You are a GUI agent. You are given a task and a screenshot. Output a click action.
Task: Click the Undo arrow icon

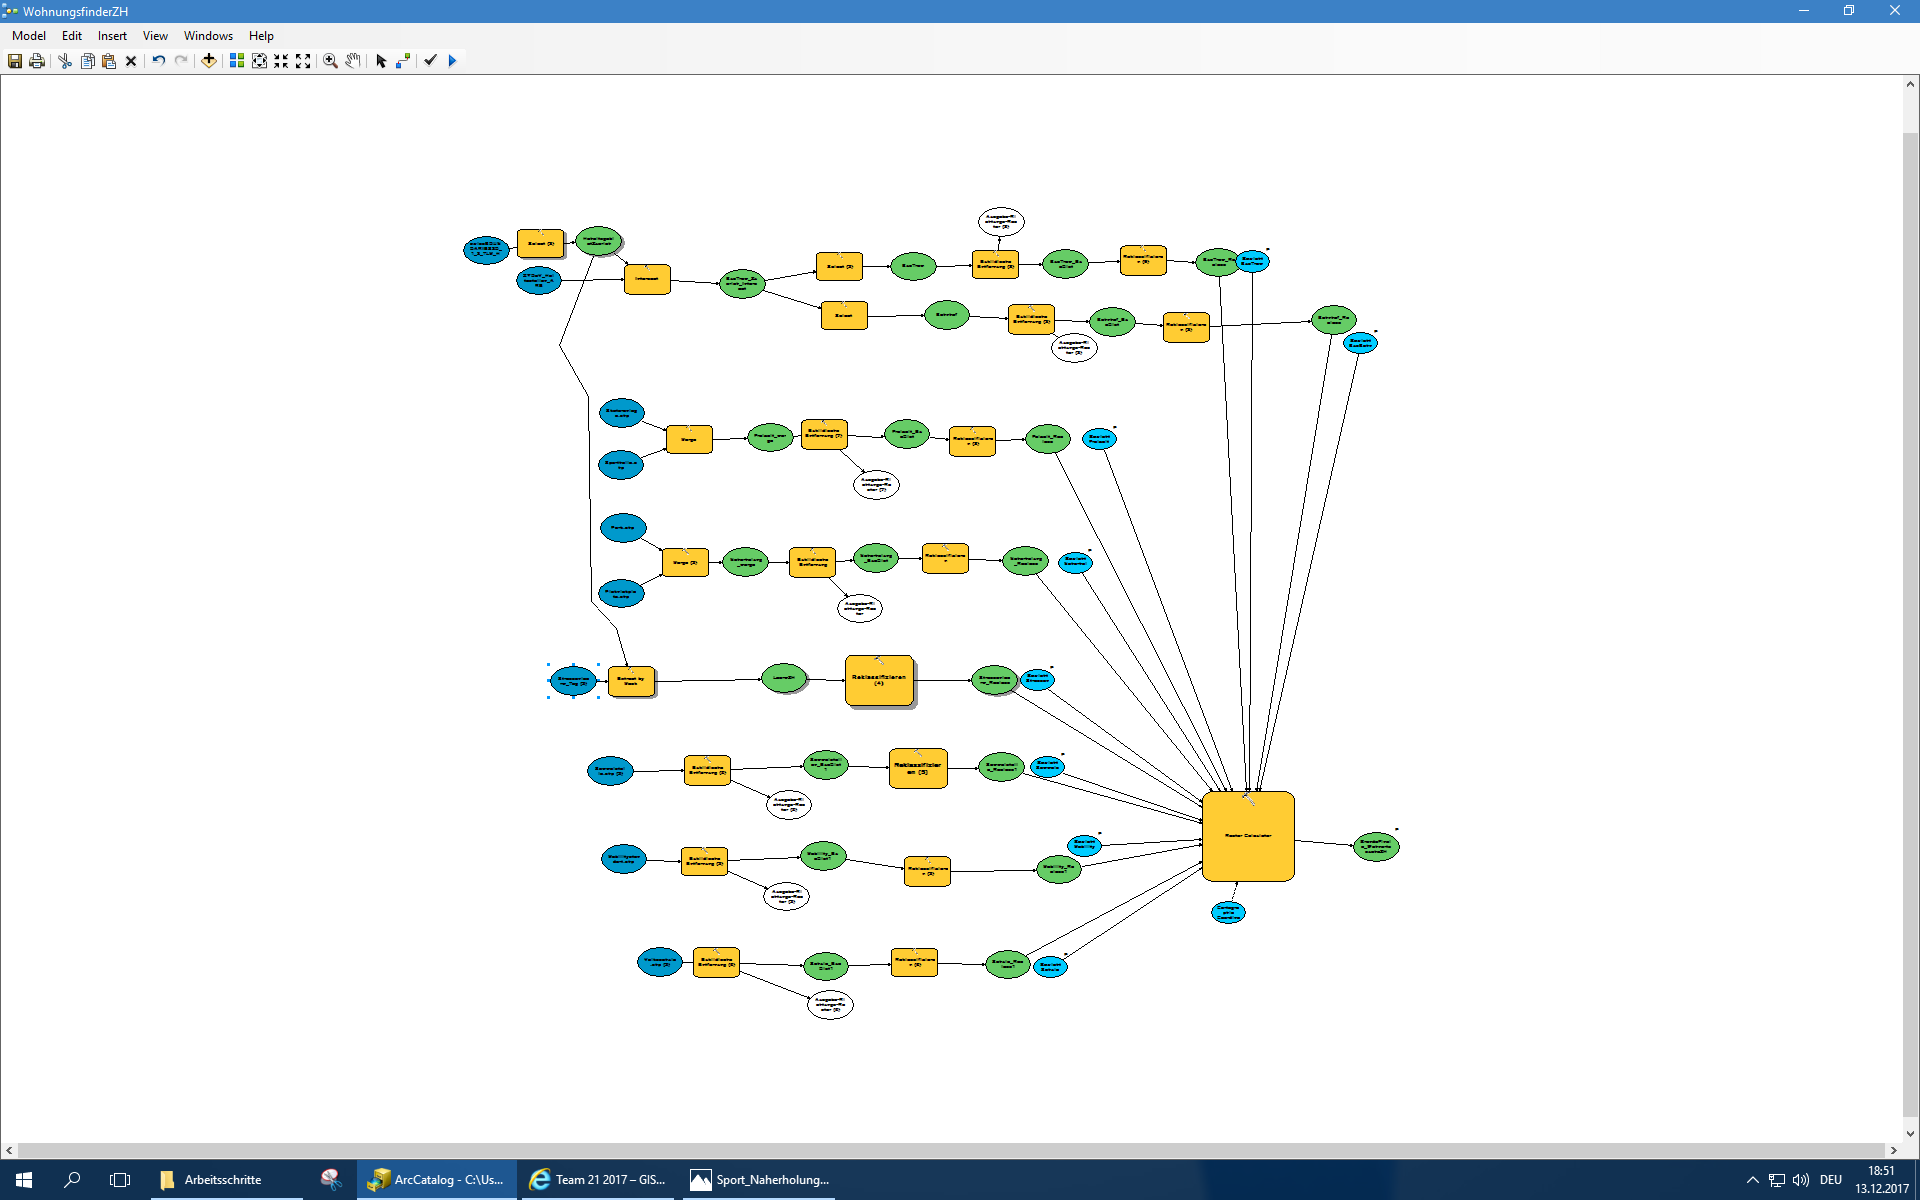click(159, 61)
